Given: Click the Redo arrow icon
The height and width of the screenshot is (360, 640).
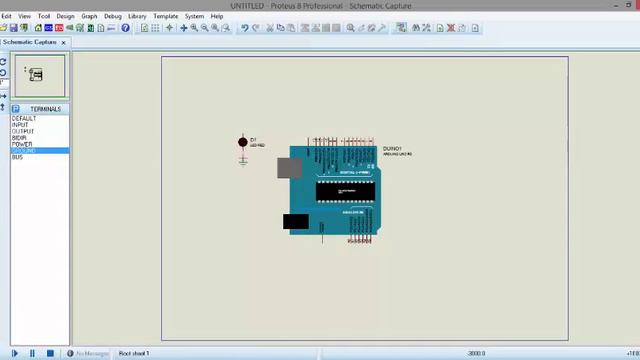Looking at the screenshot, I should (x=256, y=28).
